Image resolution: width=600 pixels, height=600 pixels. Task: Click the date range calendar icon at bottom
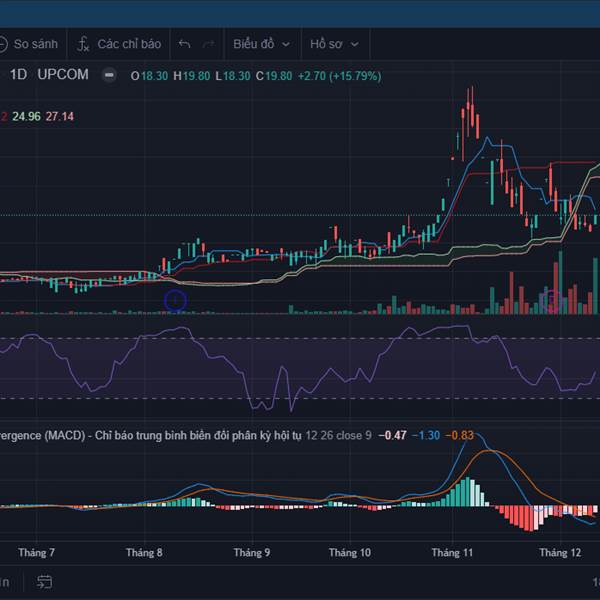(44, 581)
